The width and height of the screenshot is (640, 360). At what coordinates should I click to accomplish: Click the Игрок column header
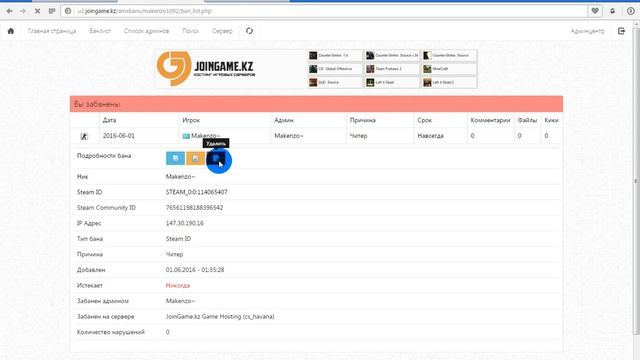click(x=191, y=120)
